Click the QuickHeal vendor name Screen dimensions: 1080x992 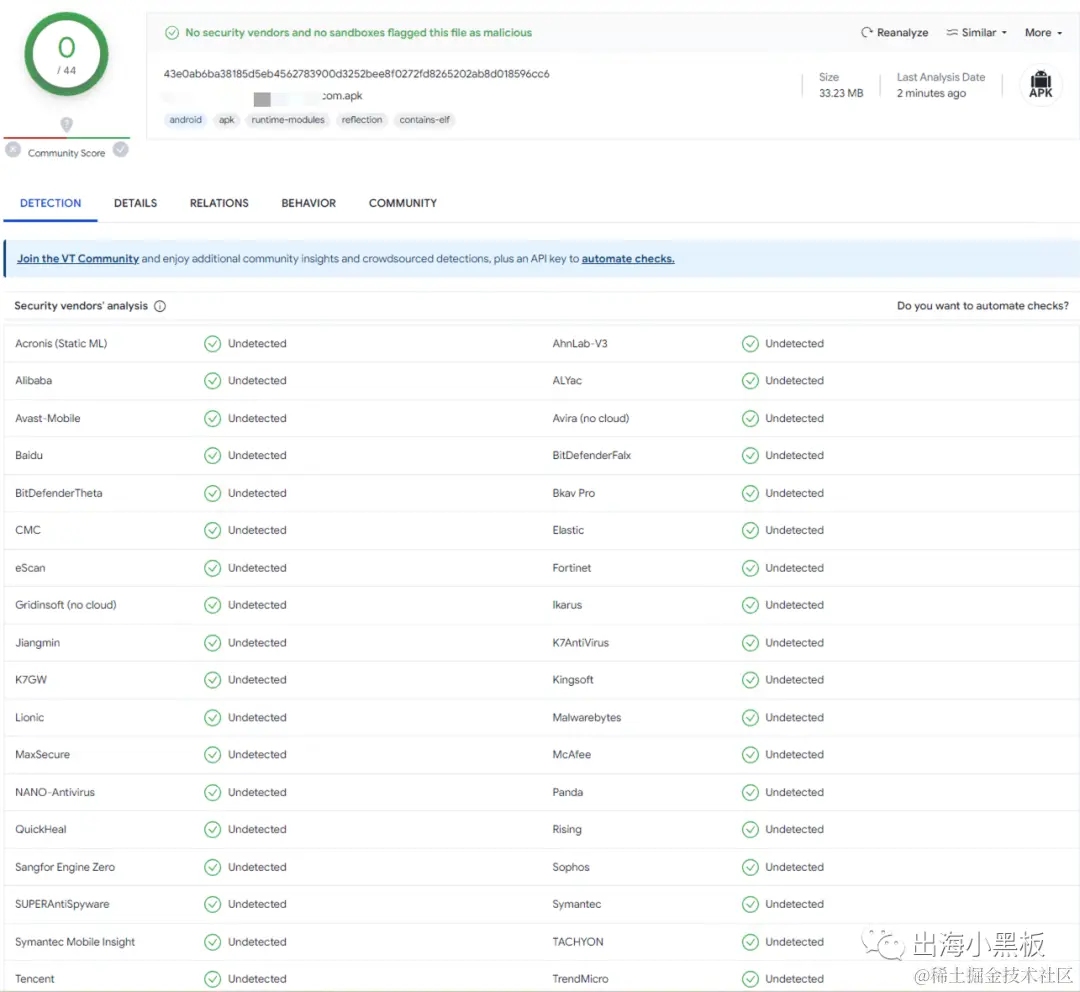tap(41, 829)
